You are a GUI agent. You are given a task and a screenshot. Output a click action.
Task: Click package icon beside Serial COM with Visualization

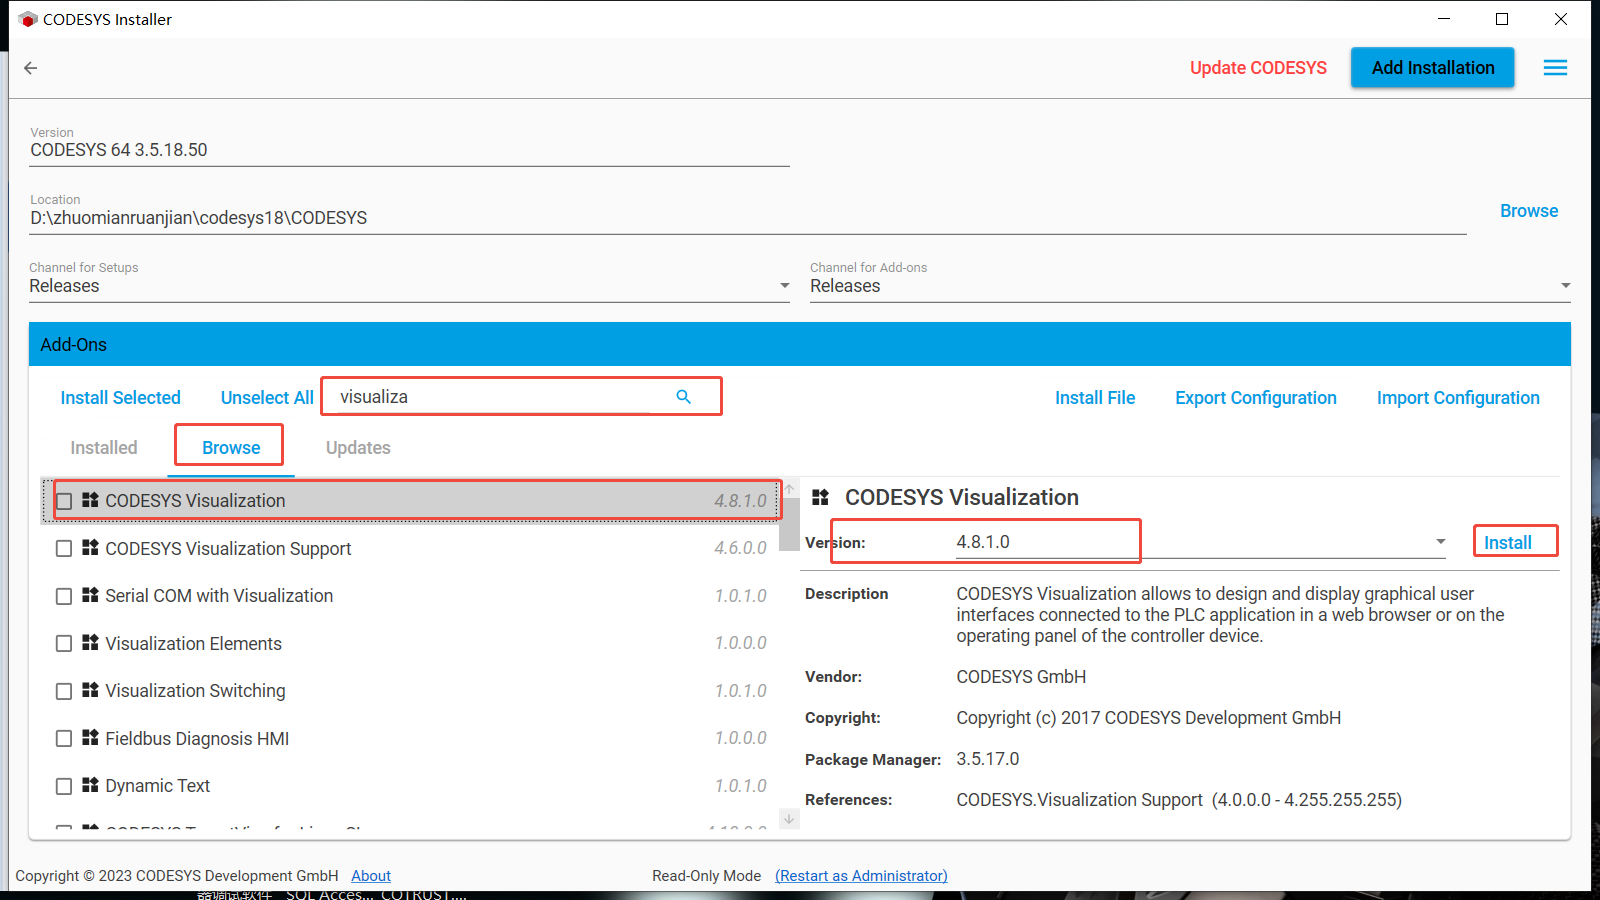point(90,595)
